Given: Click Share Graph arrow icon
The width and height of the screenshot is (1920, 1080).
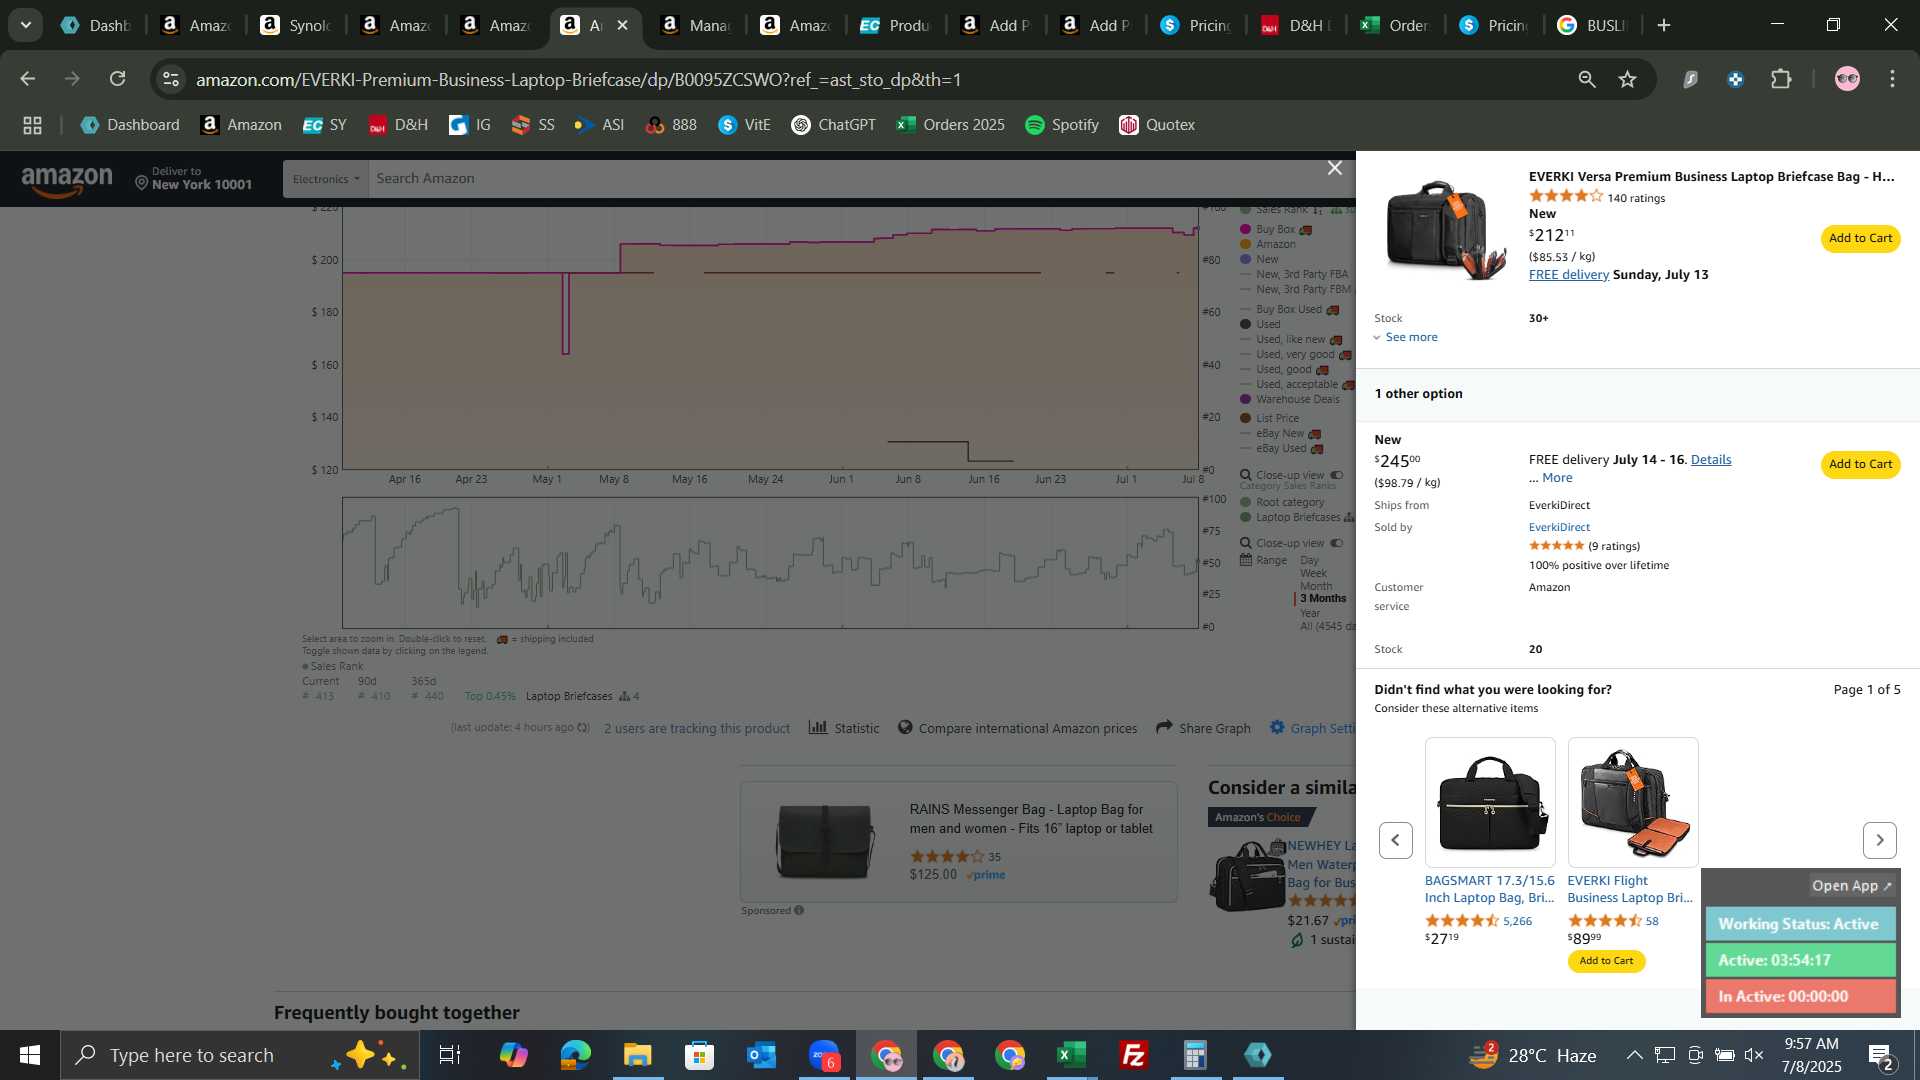Looking at the screenshot, I should click(x=1164, y=727).
